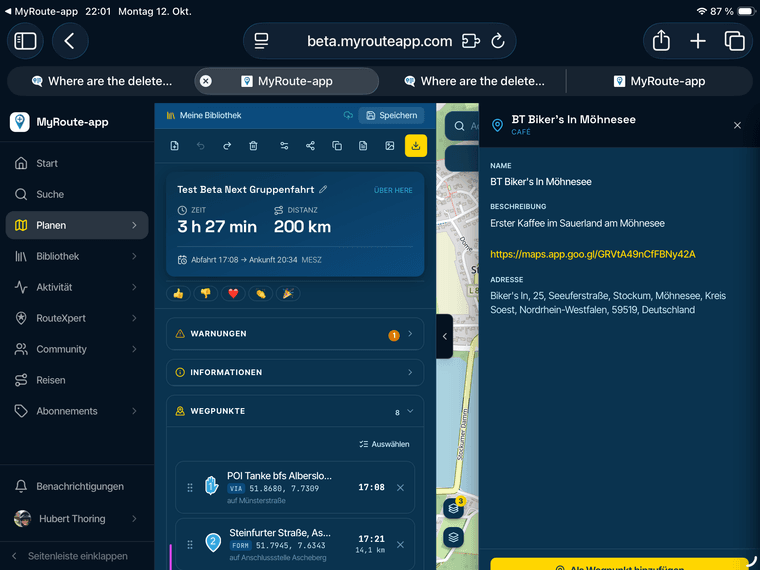The height and width of the screenshot is (570, 760).
Task: Click the cloud sync icon
Action: pyautogui.click(x=348, y=115)
